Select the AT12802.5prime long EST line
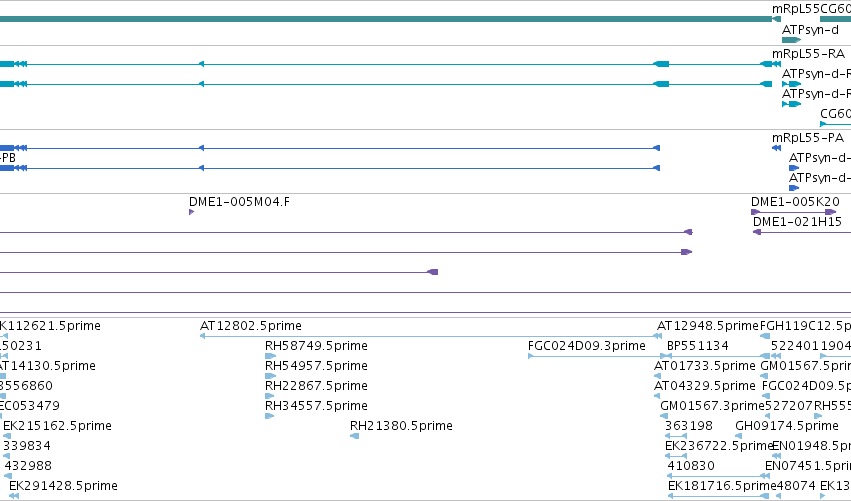The height and width of the screenshot is (501, 851). tap(430, 336)
